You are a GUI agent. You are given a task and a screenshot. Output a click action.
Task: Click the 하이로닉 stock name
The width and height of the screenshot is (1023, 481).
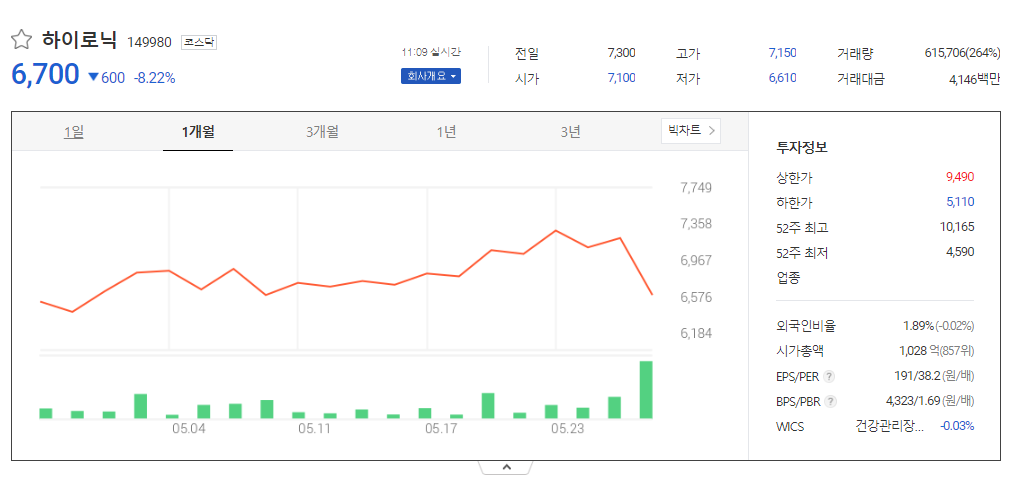80,40
